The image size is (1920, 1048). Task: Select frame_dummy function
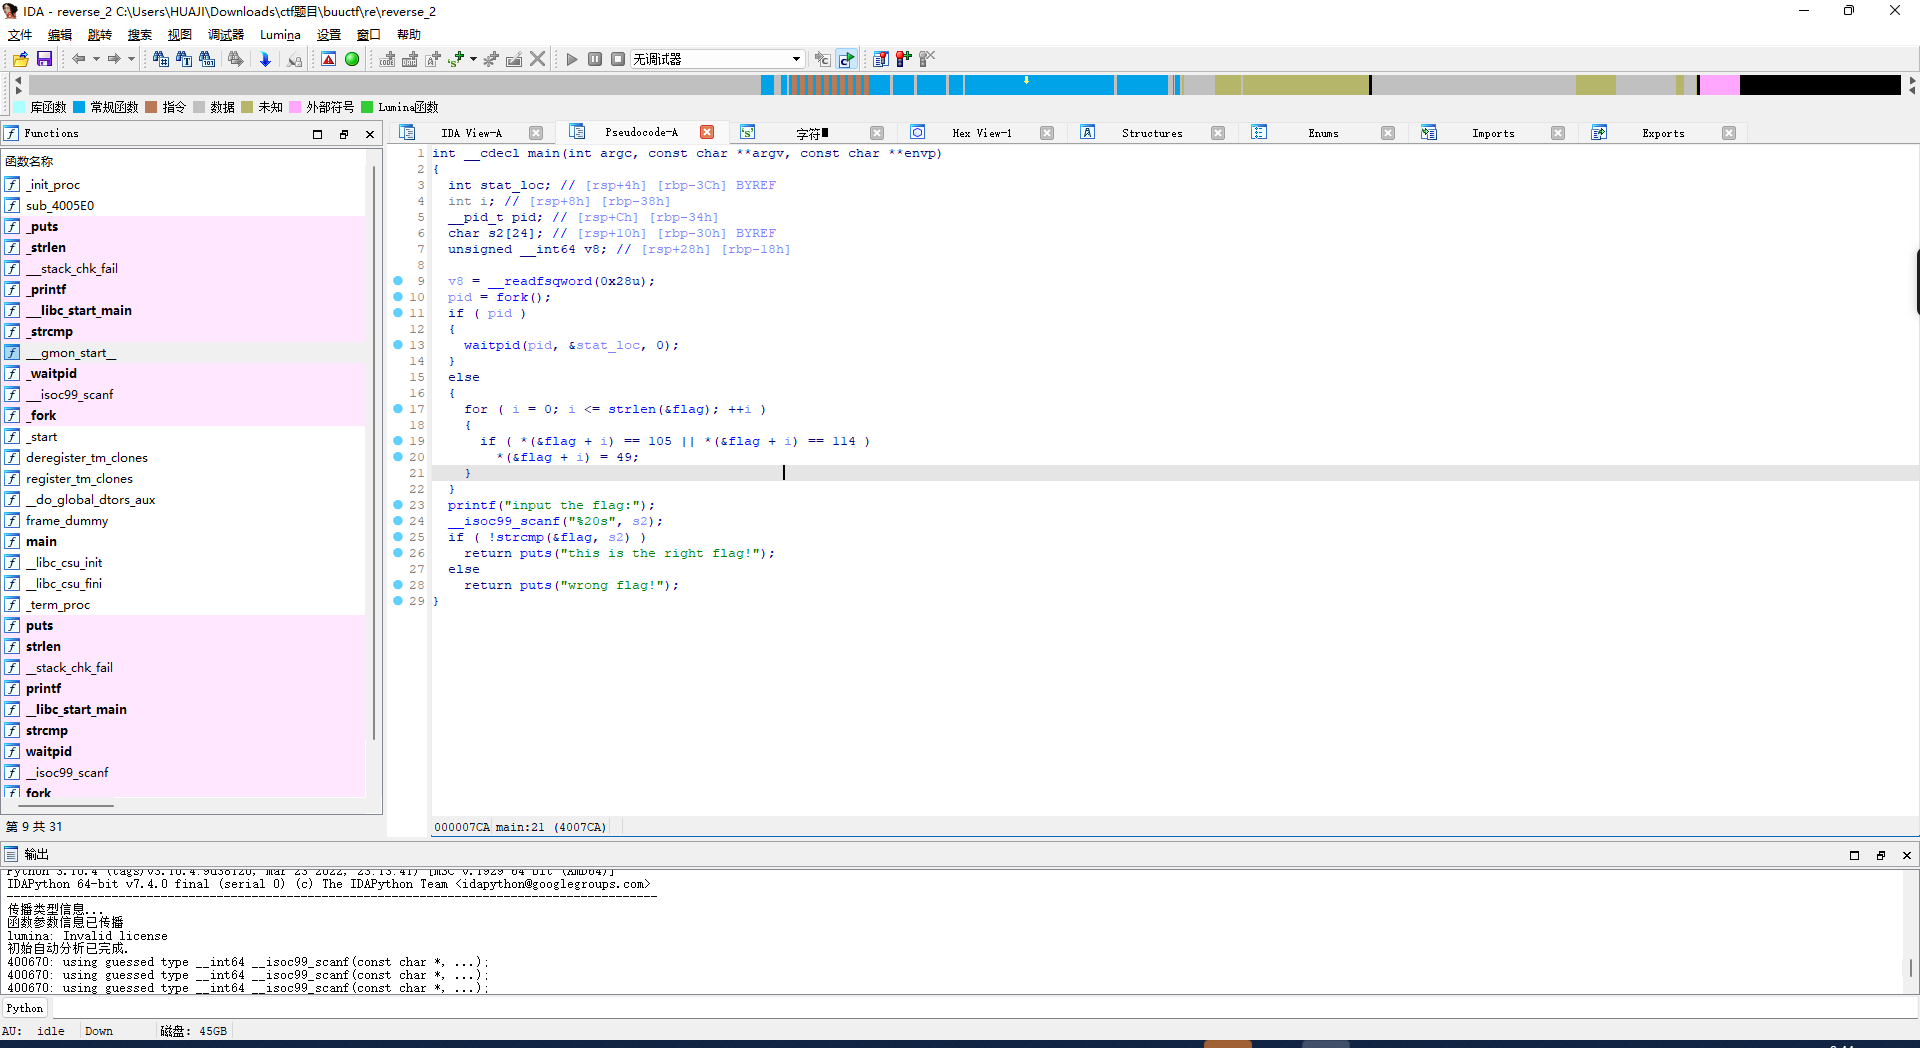[185, 520]
